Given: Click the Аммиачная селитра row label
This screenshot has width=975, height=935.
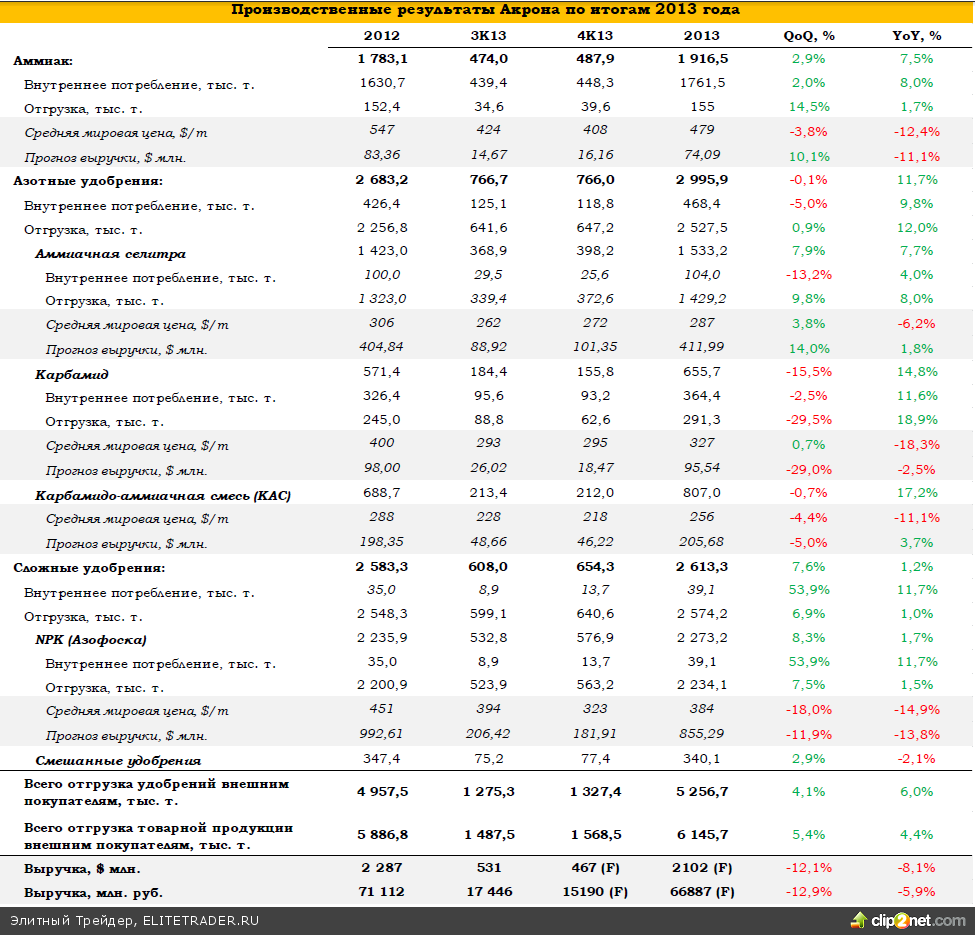Looking at the screenshot, I should [x=110, y=254].
